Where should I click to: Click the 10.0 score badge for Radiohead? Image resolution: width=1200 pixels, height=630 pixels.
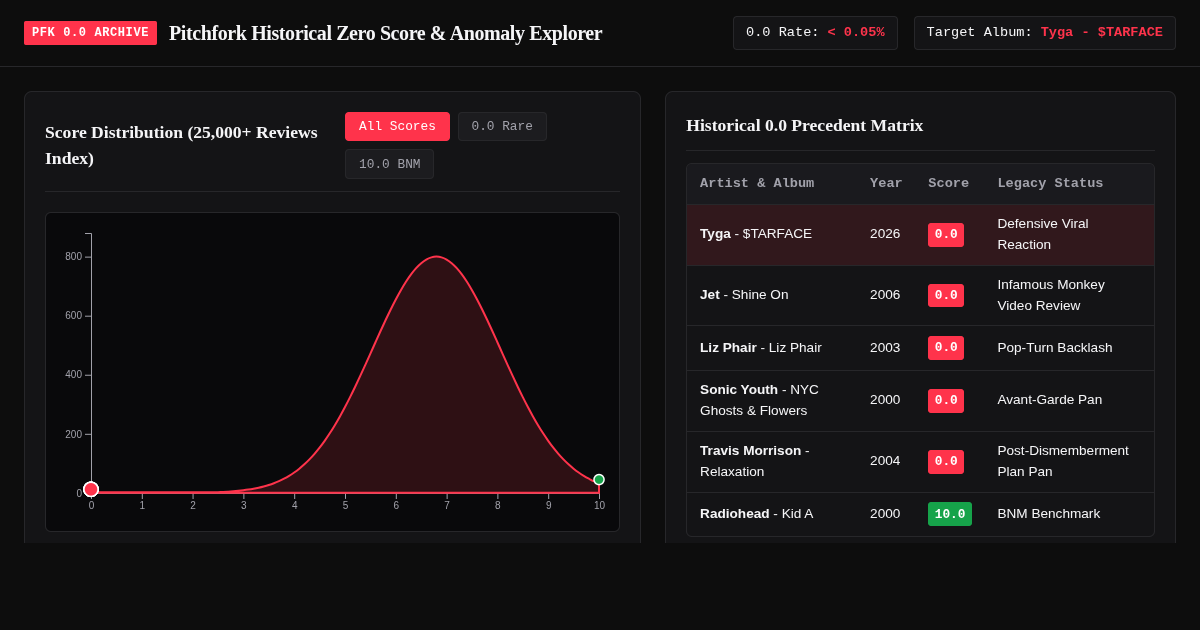950,514
